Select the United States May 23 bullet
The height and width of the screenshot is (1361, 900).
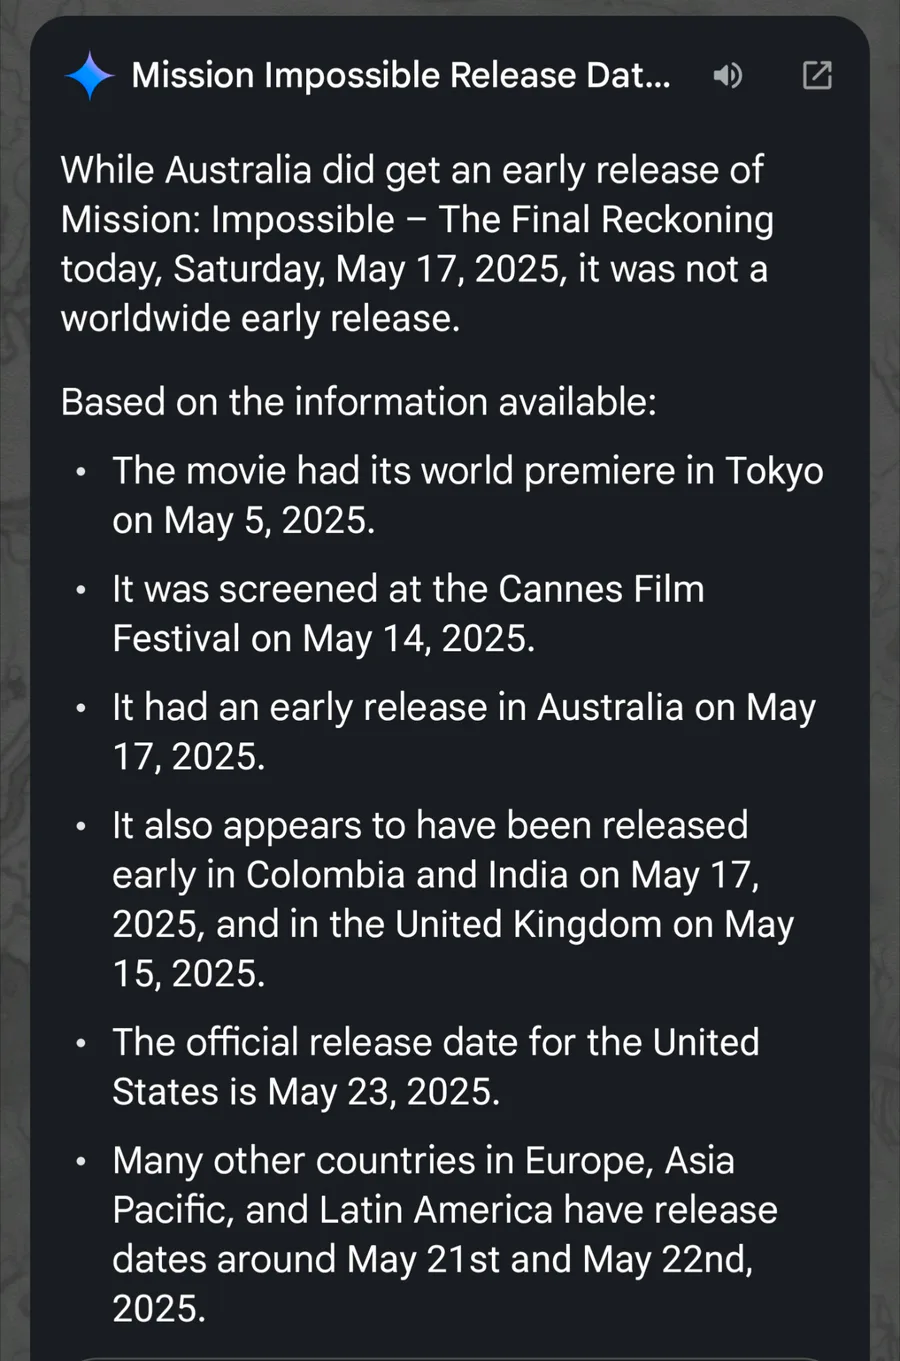(435, 1066)
